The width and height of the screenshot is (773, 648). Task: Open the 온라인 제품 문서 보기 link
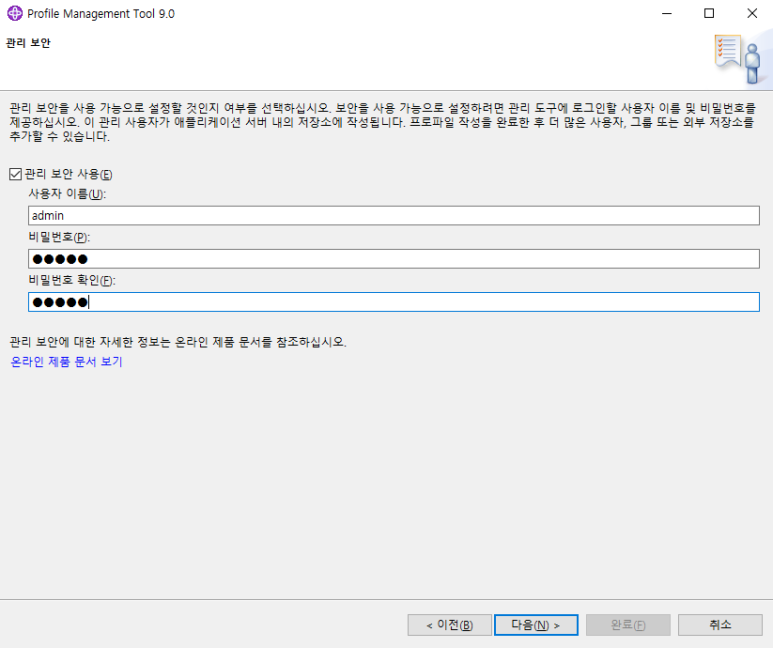point(66,361)
